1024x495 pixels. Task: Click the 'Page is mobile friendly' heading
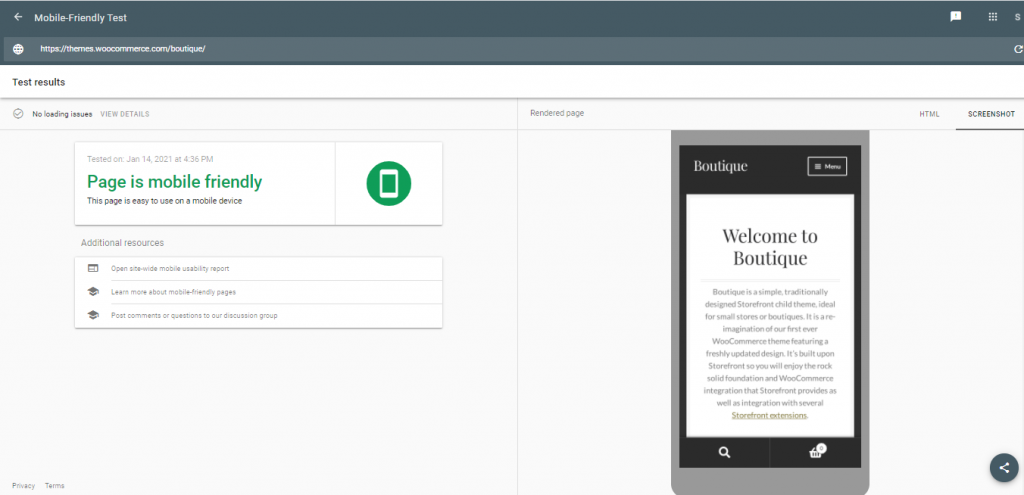click(174, 182)
